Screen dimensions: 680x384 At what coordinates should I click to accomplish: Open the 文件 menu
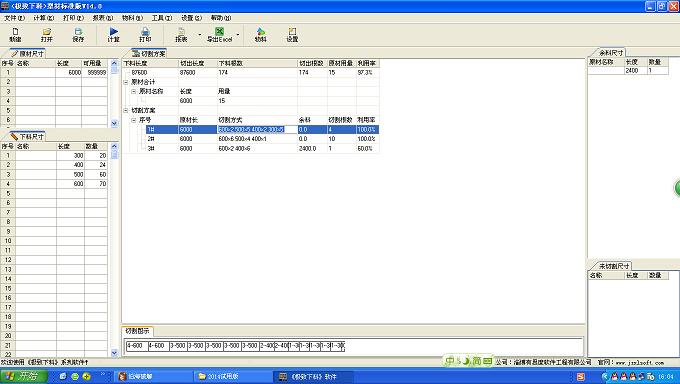point(14,18)
